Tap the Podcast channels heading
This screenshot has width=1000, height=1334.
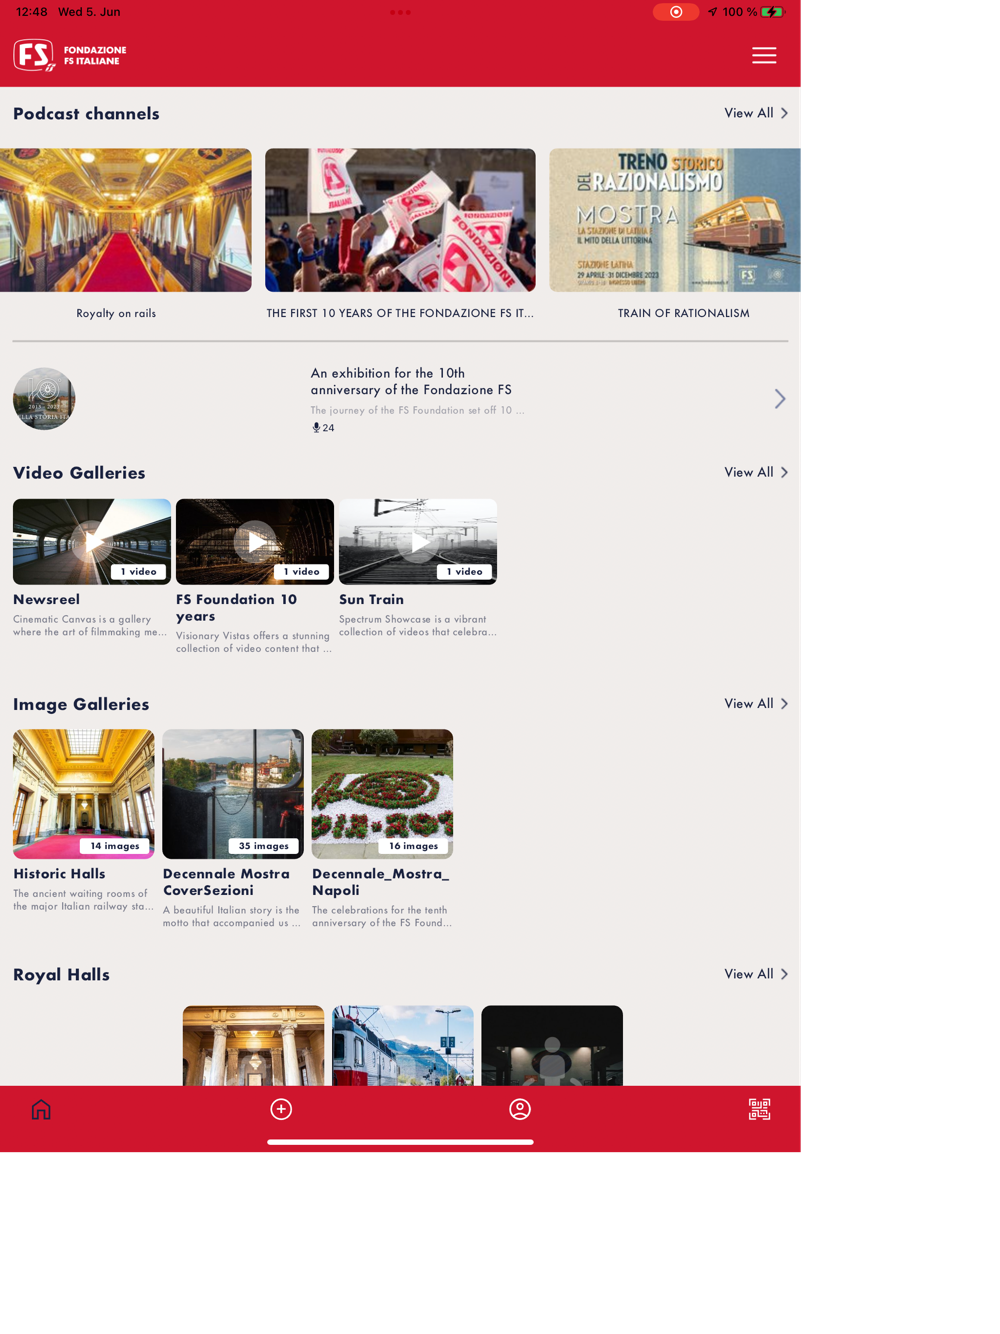click(86, 113)
